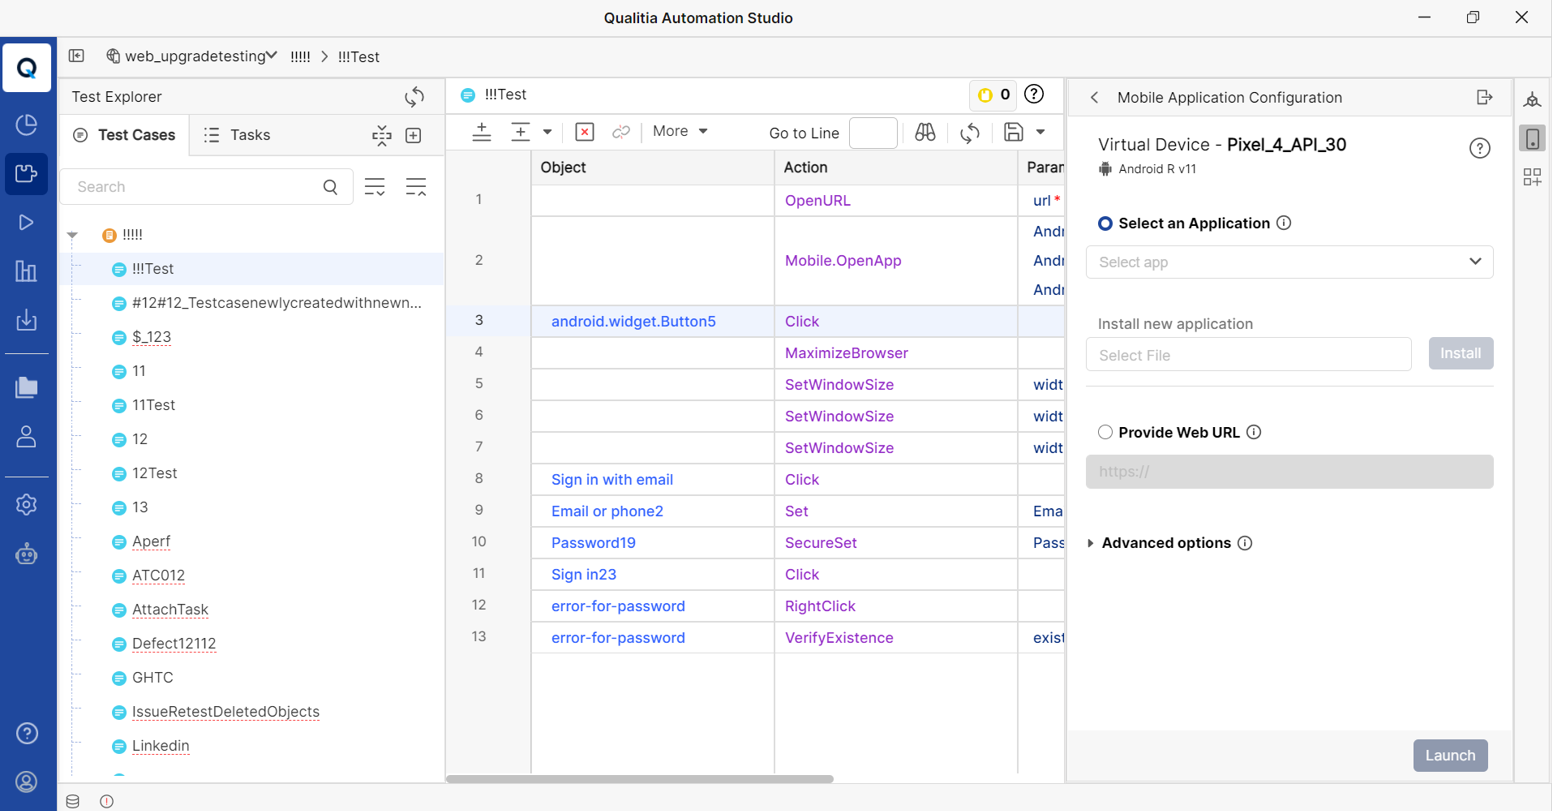Go back in Mobile Application Configuration panel
The image size is (1552, 811).
pyautogui.click(x=1094, y=97)
